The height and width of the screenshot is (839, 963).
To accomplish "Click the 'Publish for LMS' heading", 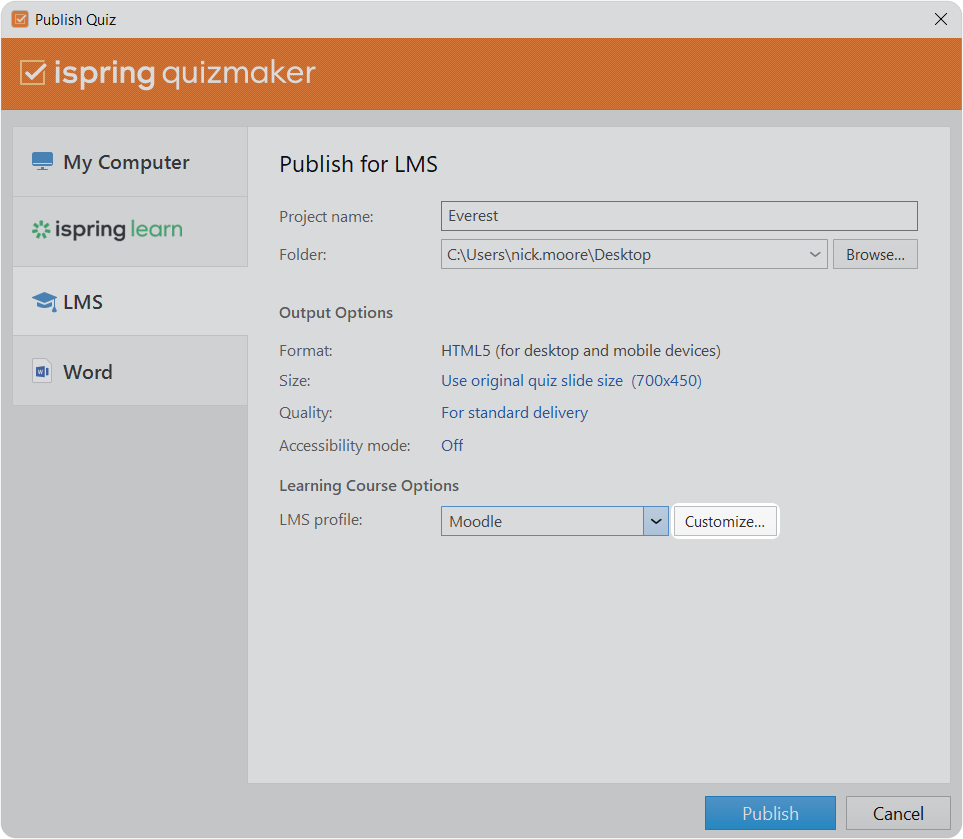I will (358, 165).
